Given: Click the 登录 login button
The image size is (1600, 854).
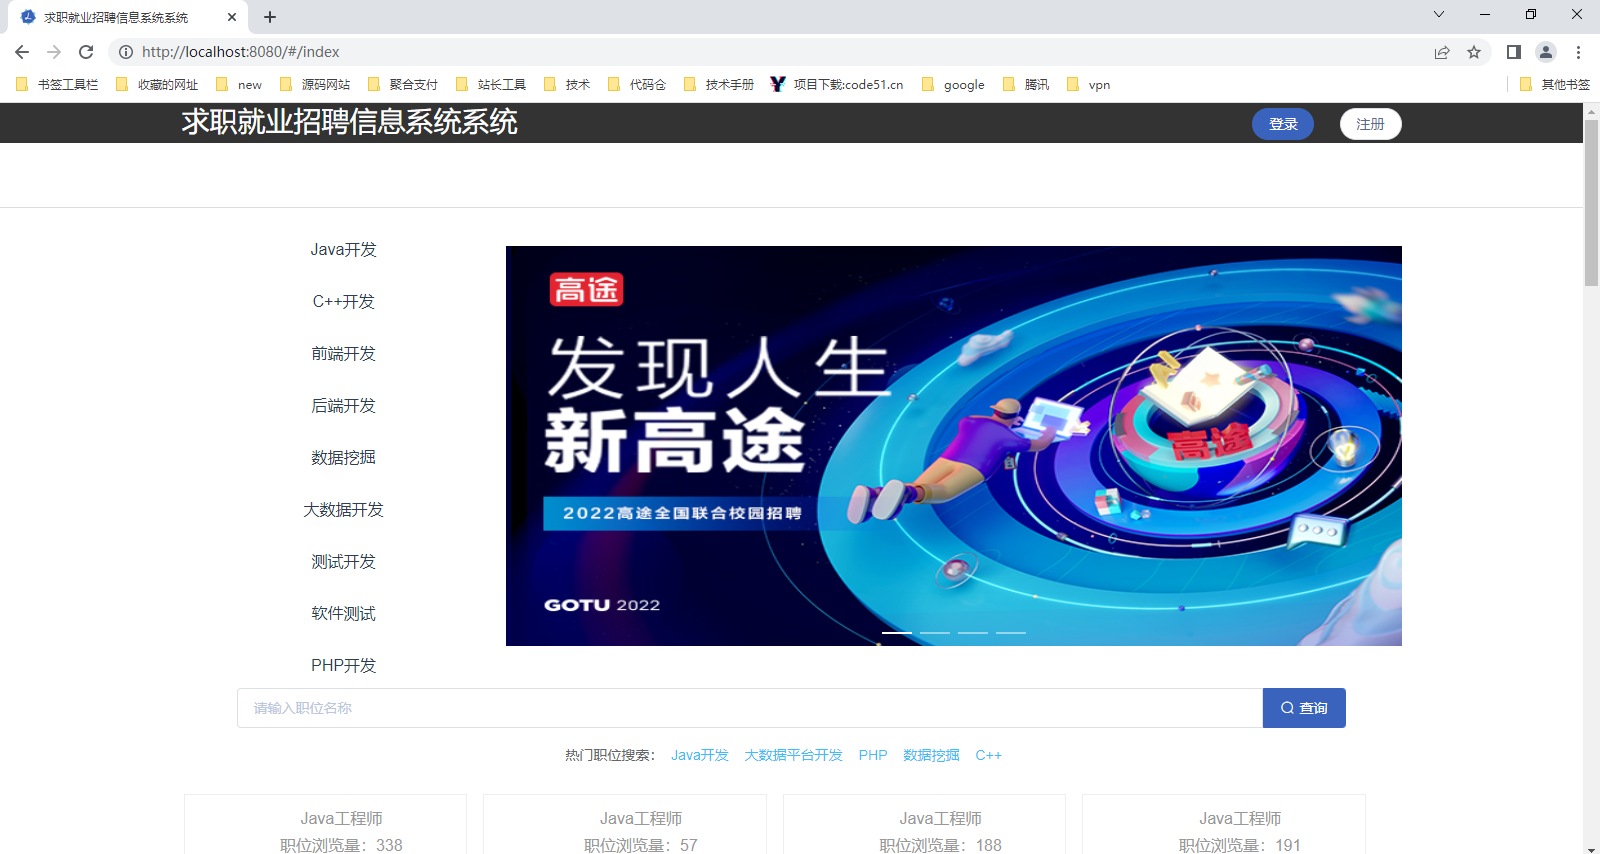Looking at the screenshot, I should pyautogui.click(x=1283, y=124).
